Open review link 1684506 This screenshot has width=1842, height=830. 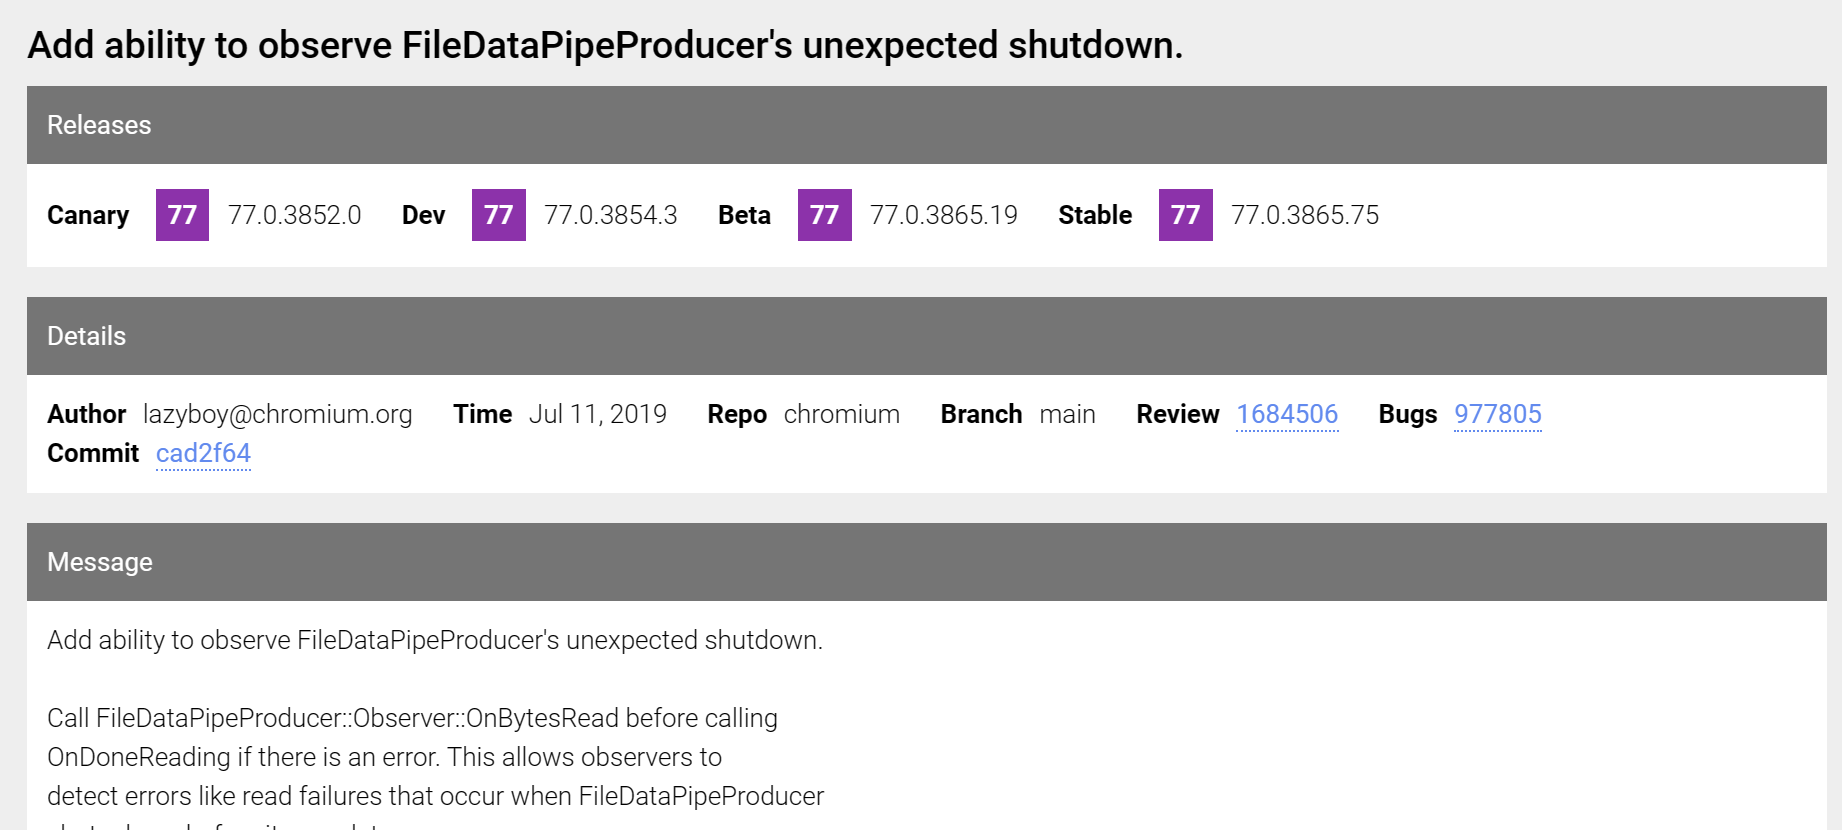[x=1286, y=414]
